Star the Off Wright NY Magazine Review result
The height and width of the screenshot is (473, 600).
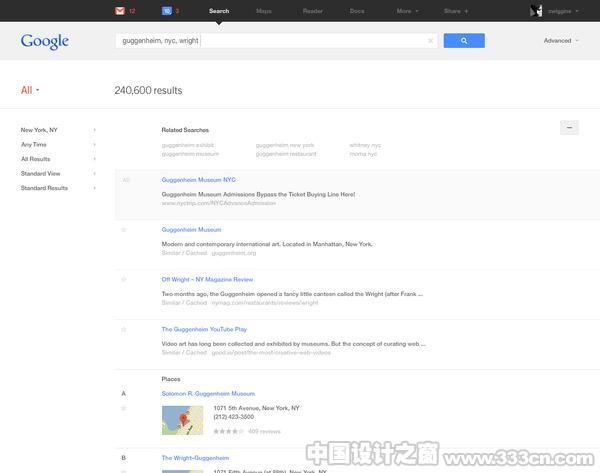coord(124,279)
